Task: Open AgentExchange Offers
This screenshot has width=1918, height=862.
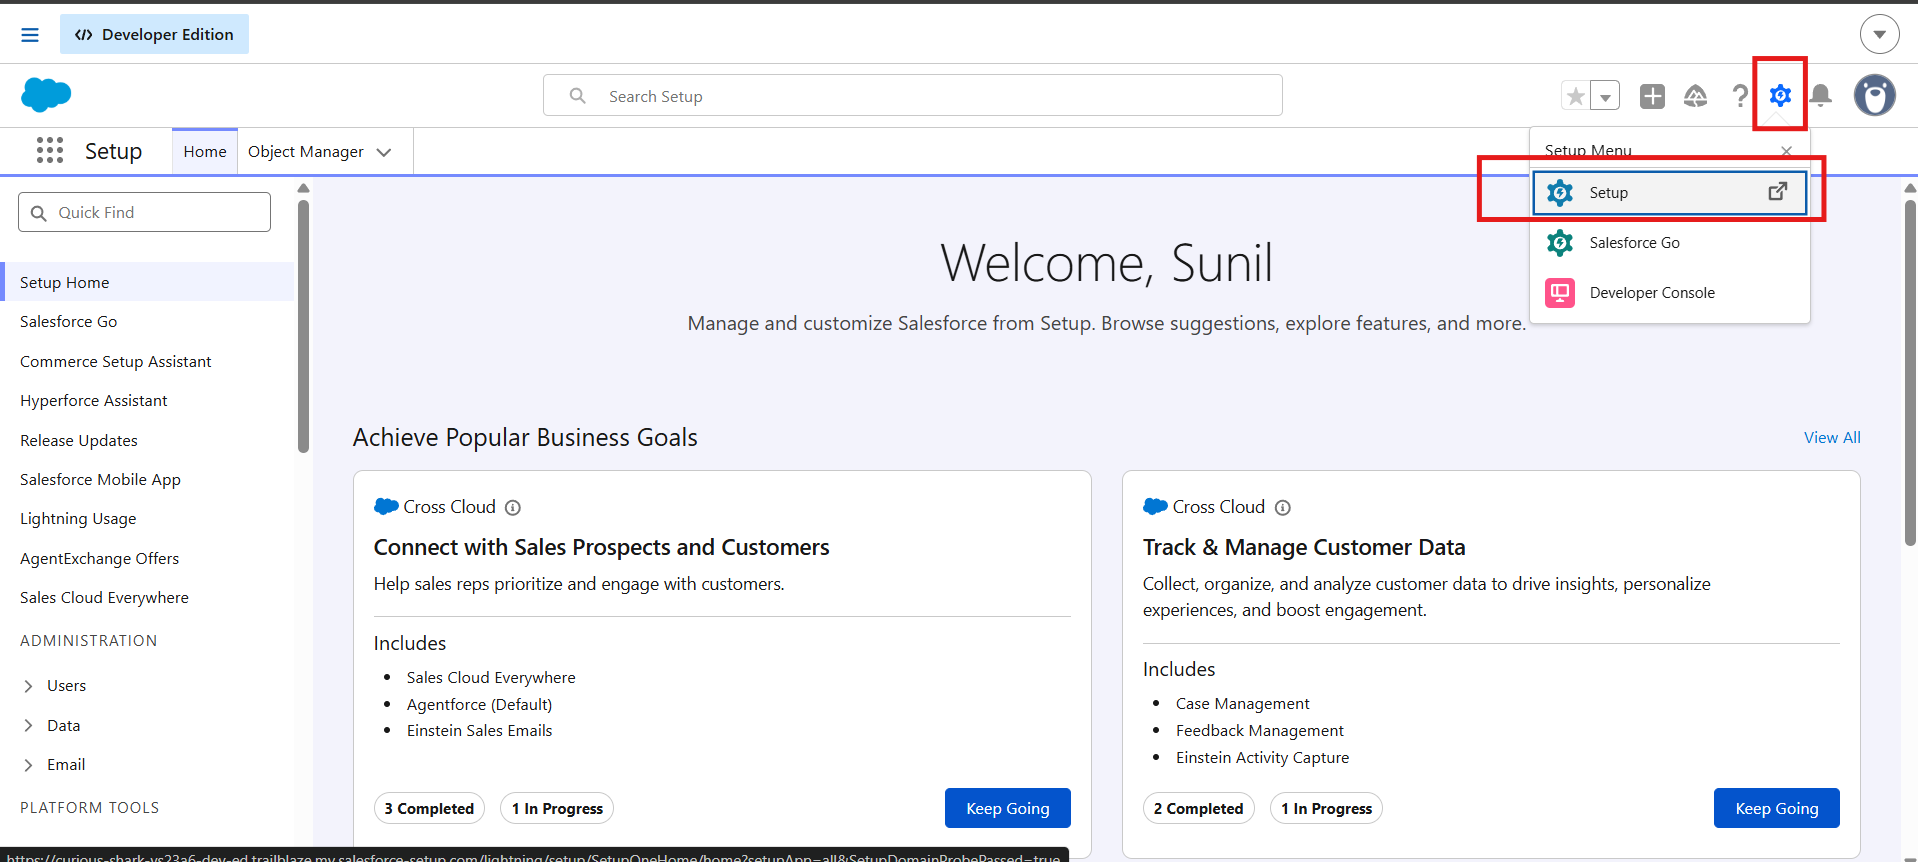Action: (x=100, y=559)
